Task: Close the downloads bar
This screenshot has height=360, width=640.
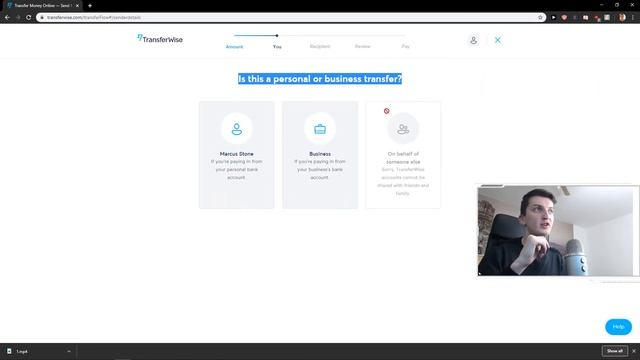Action: coord(634,351)
